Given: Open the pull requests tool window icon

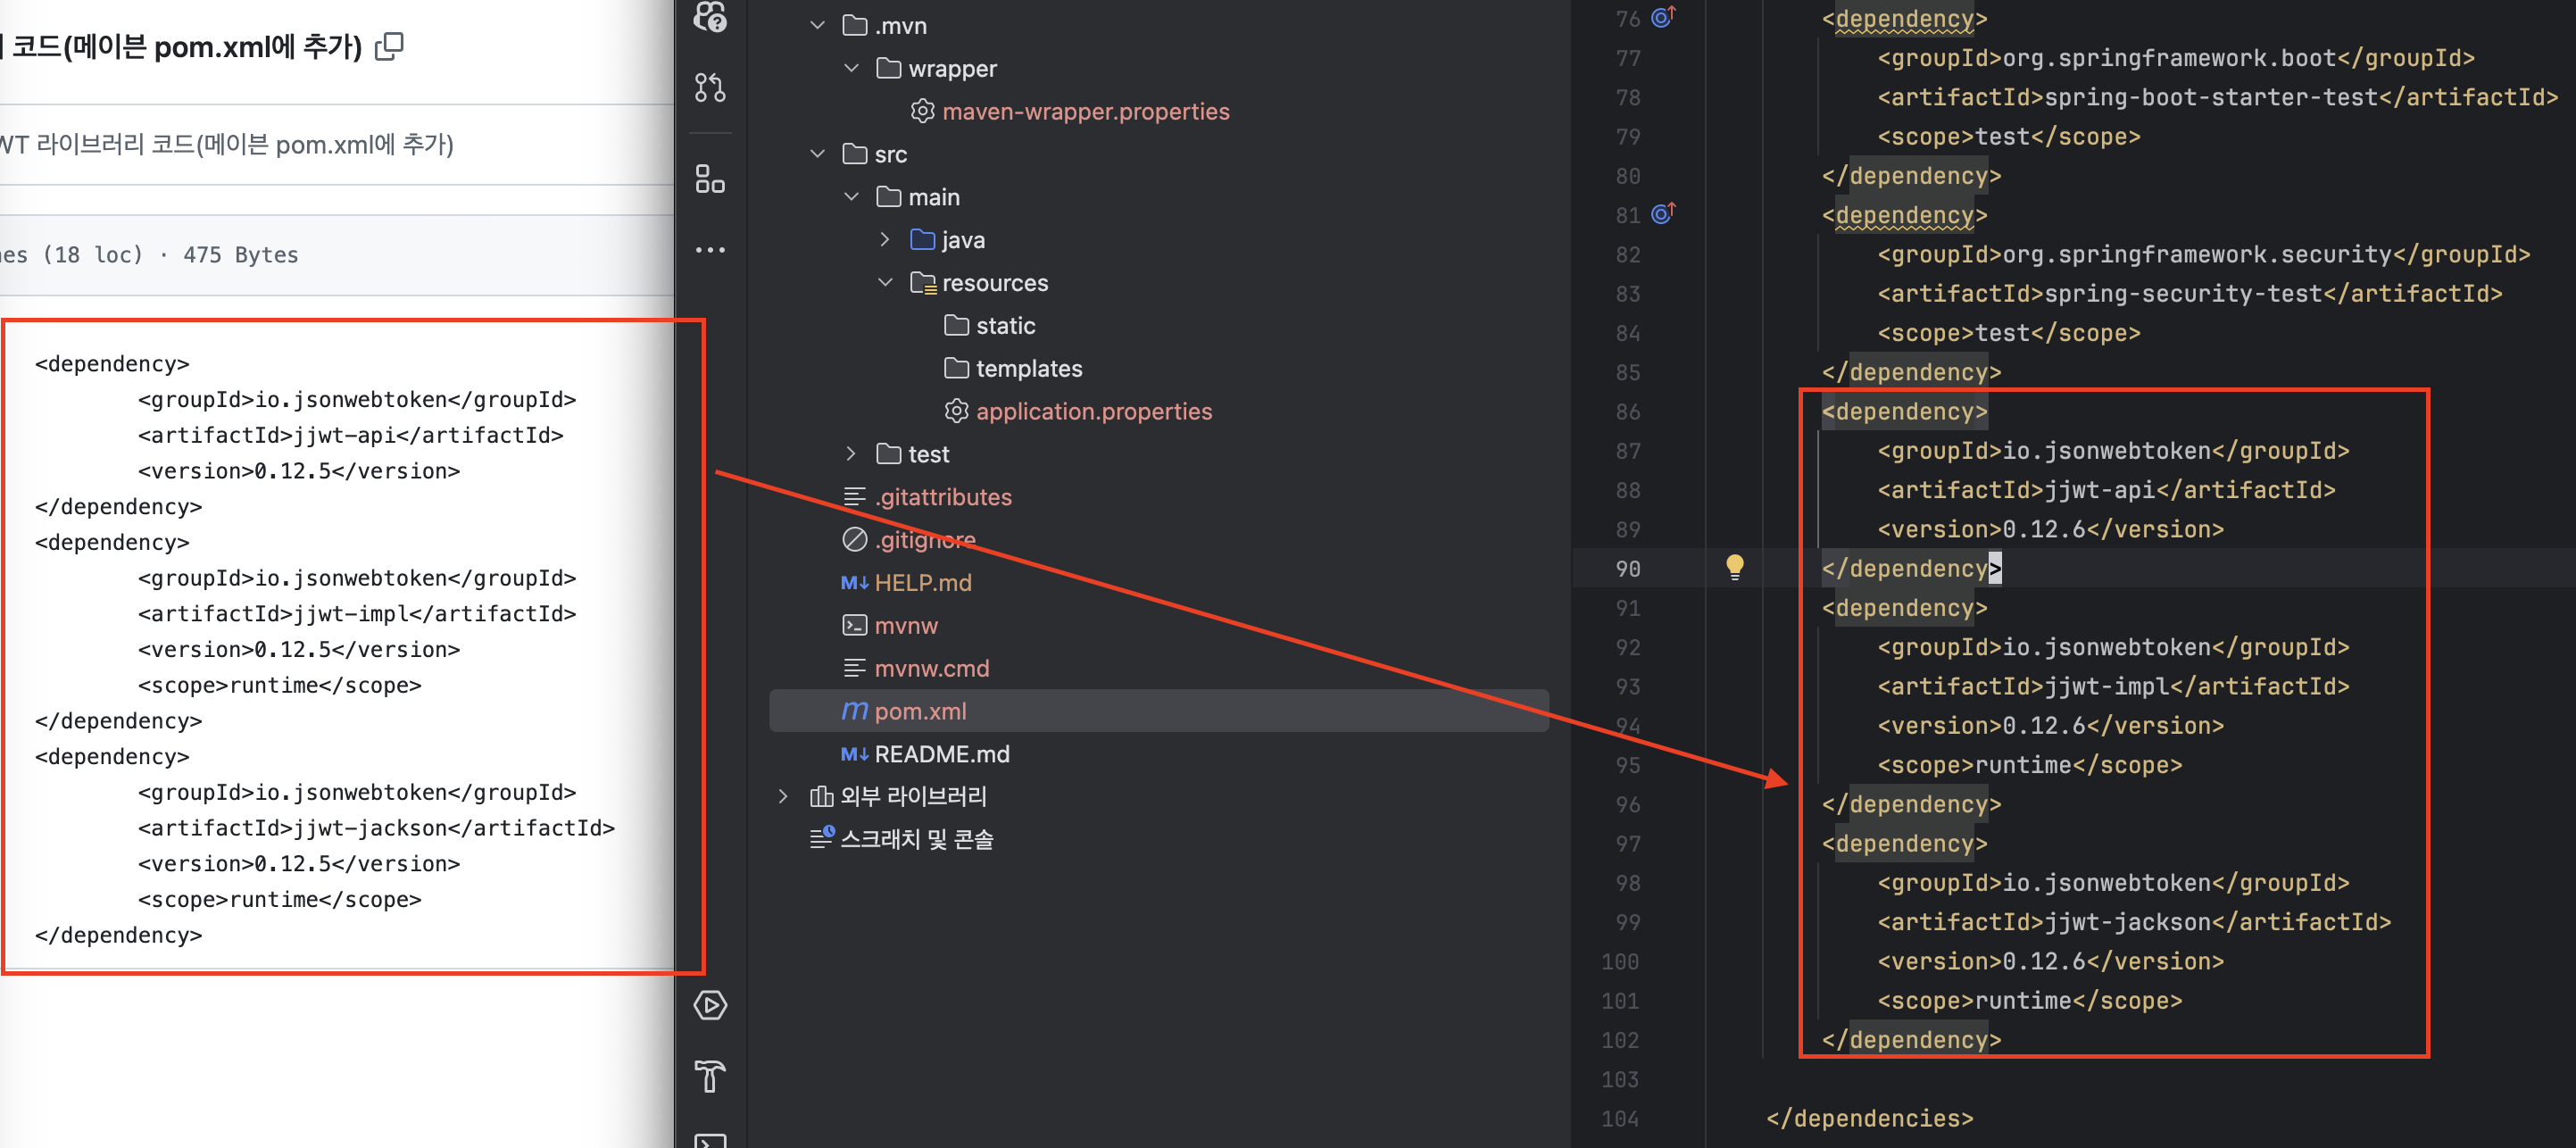Looking at the screenshot, I should (x=710, y=88).
